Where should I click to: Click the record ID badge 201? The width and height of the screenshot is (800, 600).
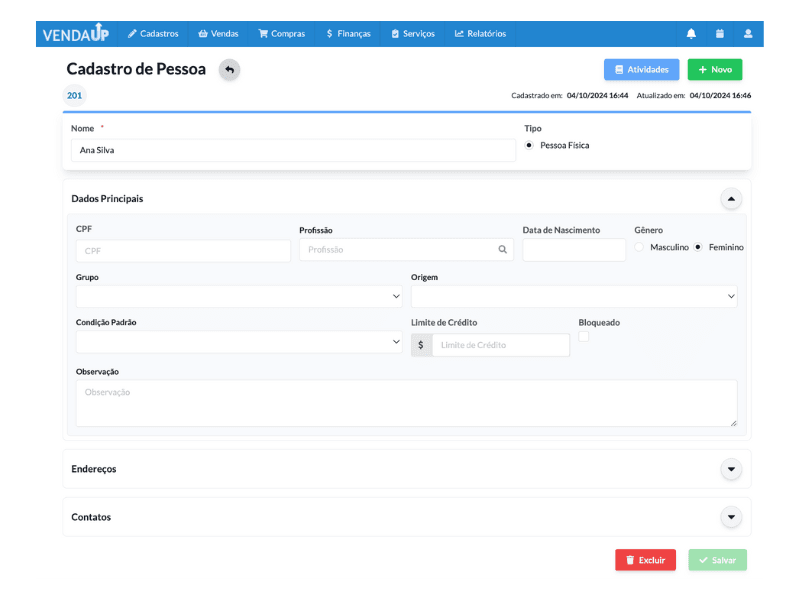[x=75, y=96]
